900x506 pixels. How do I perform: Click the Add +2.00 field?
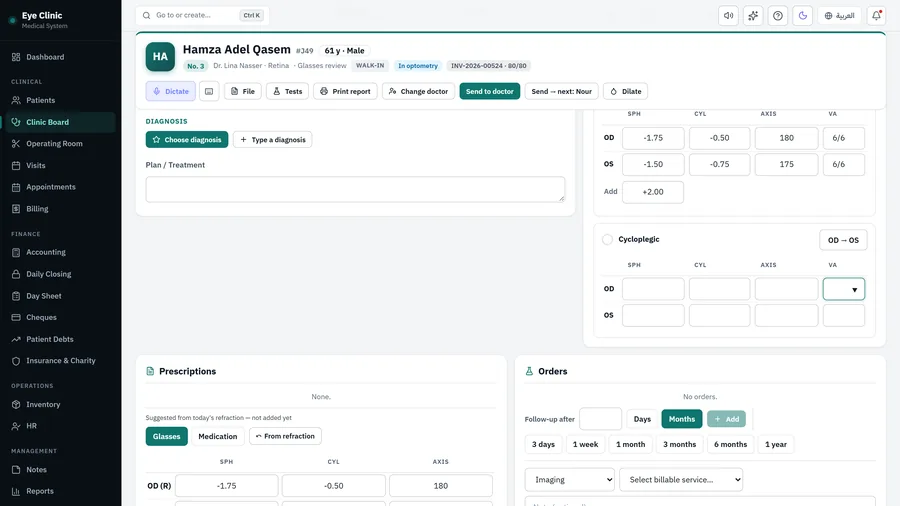pos(653,192)
